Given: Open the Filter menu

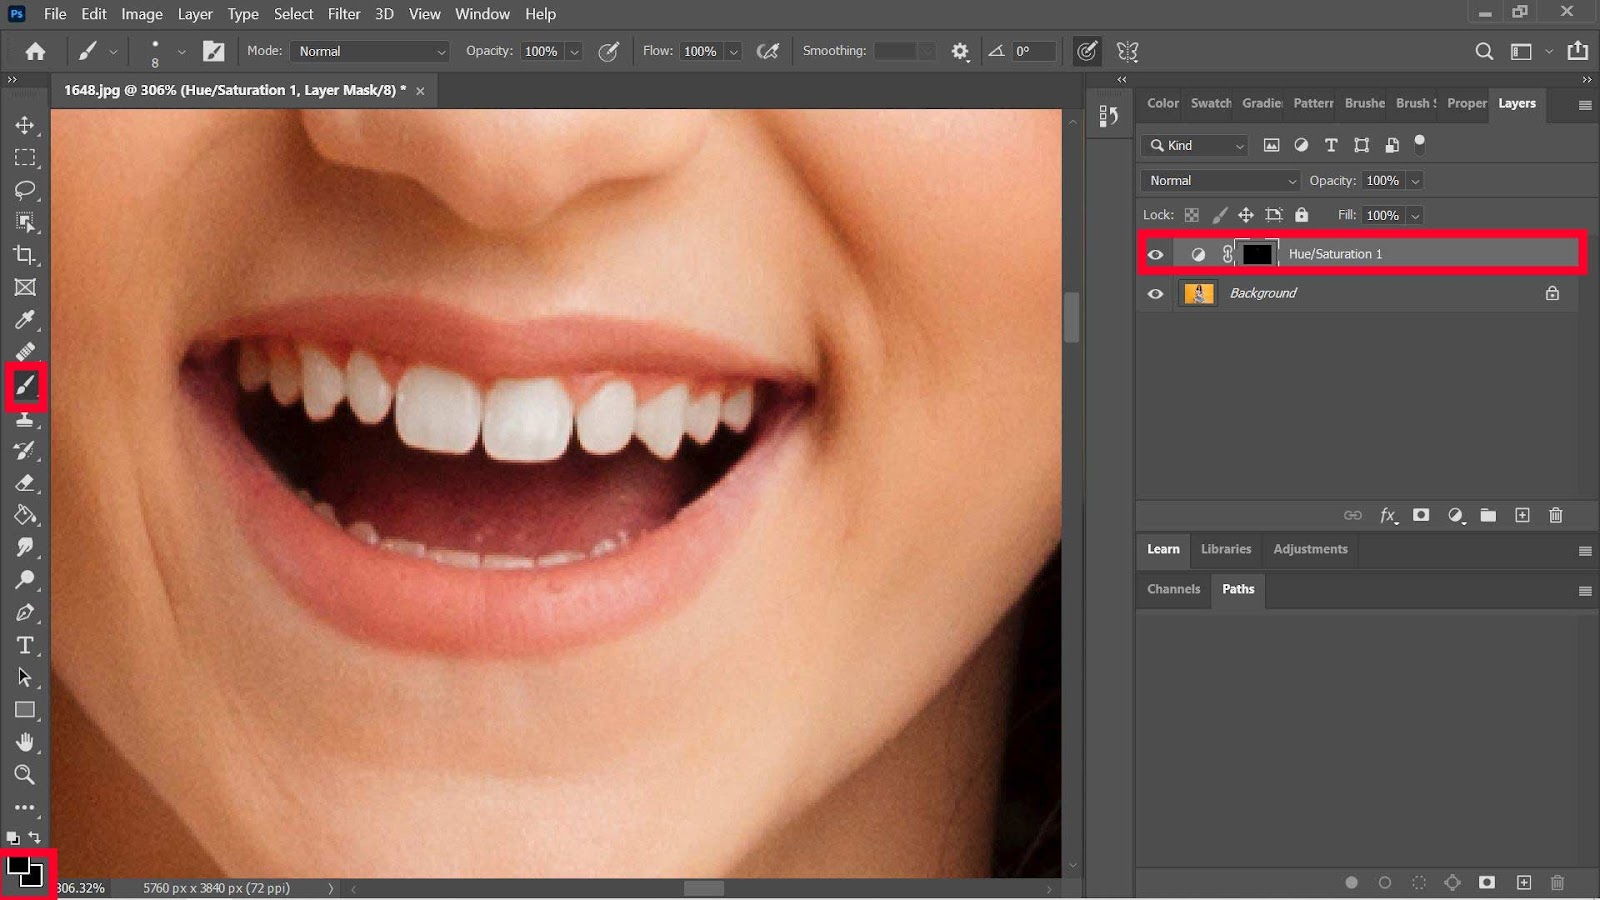Looking at the screenshot, I should point(344,14).
